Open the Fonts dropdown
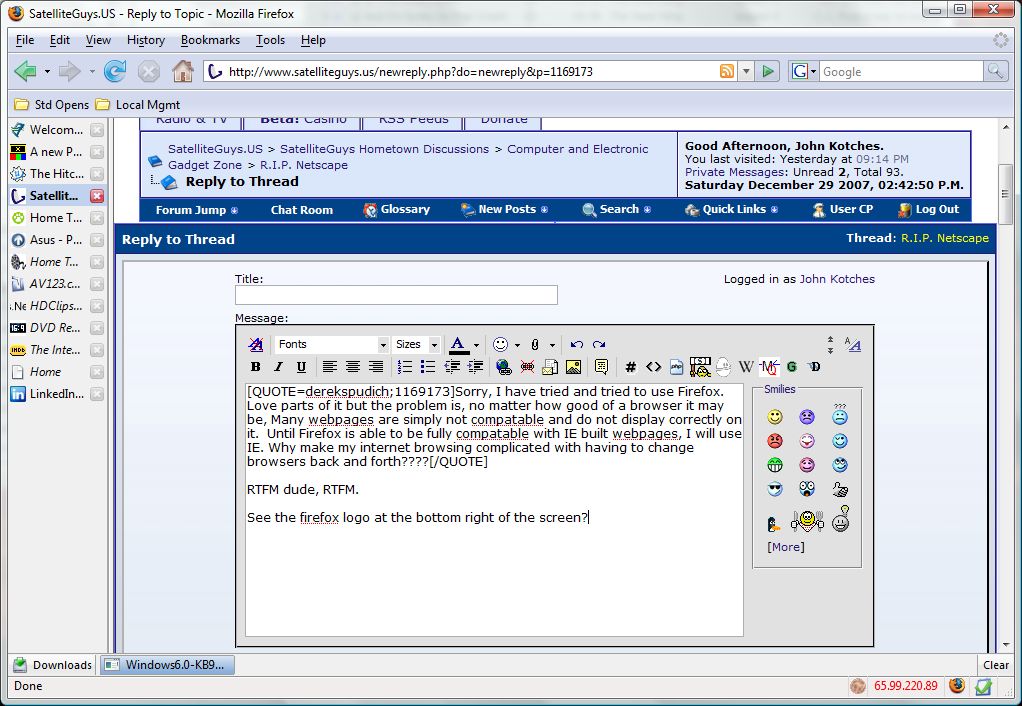The height and width of the screenshot is (706, 1022). tap(331, 344)
